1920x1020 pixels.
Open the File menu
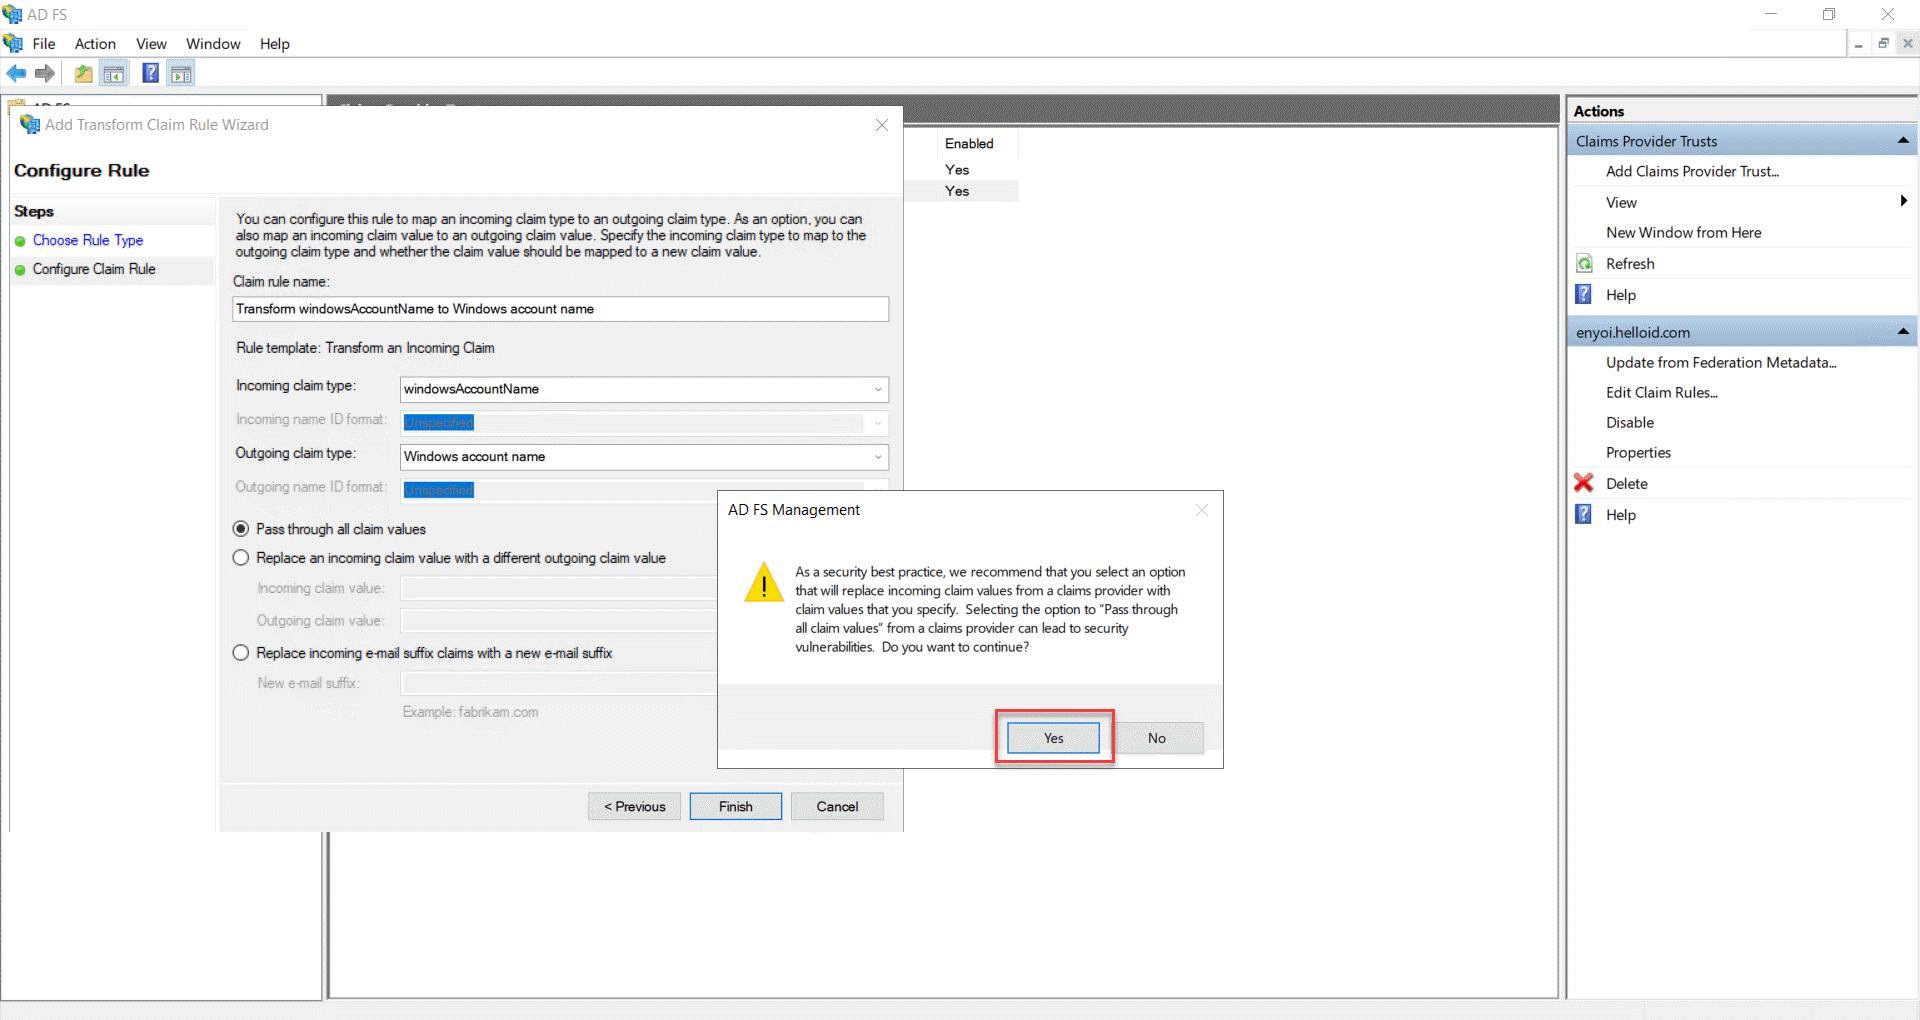(44, 44)
